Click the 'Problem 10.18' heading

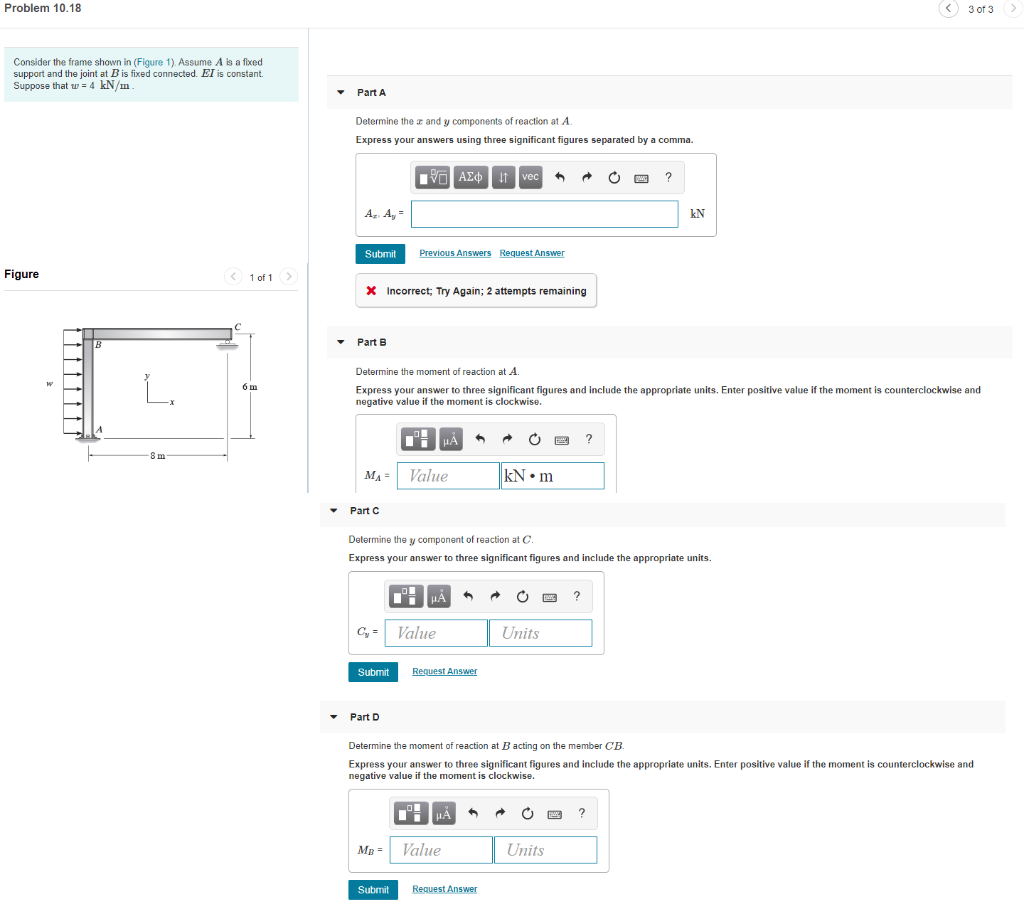tap(43, 8)
